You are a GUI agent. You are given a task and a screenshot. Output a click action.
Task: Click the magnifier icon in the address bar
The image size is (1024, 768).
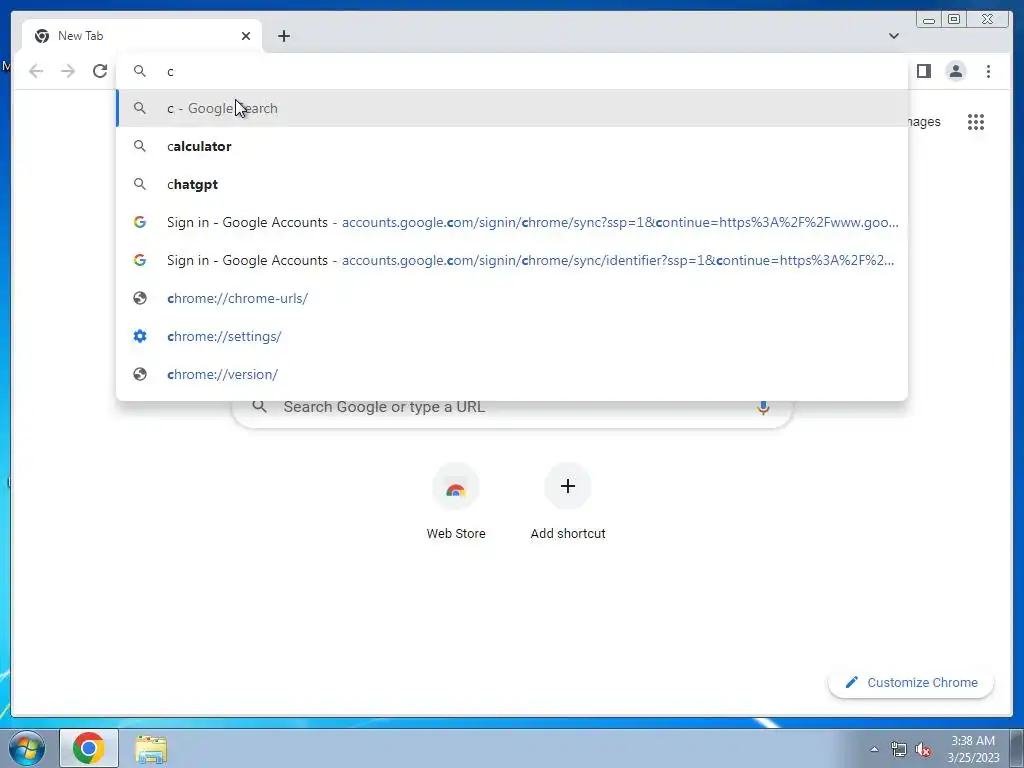point(140,71)
